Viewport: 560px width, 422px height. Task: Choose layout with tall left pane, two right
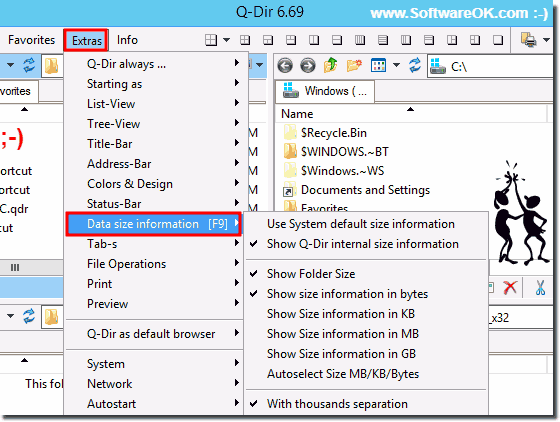pos(452,40)
